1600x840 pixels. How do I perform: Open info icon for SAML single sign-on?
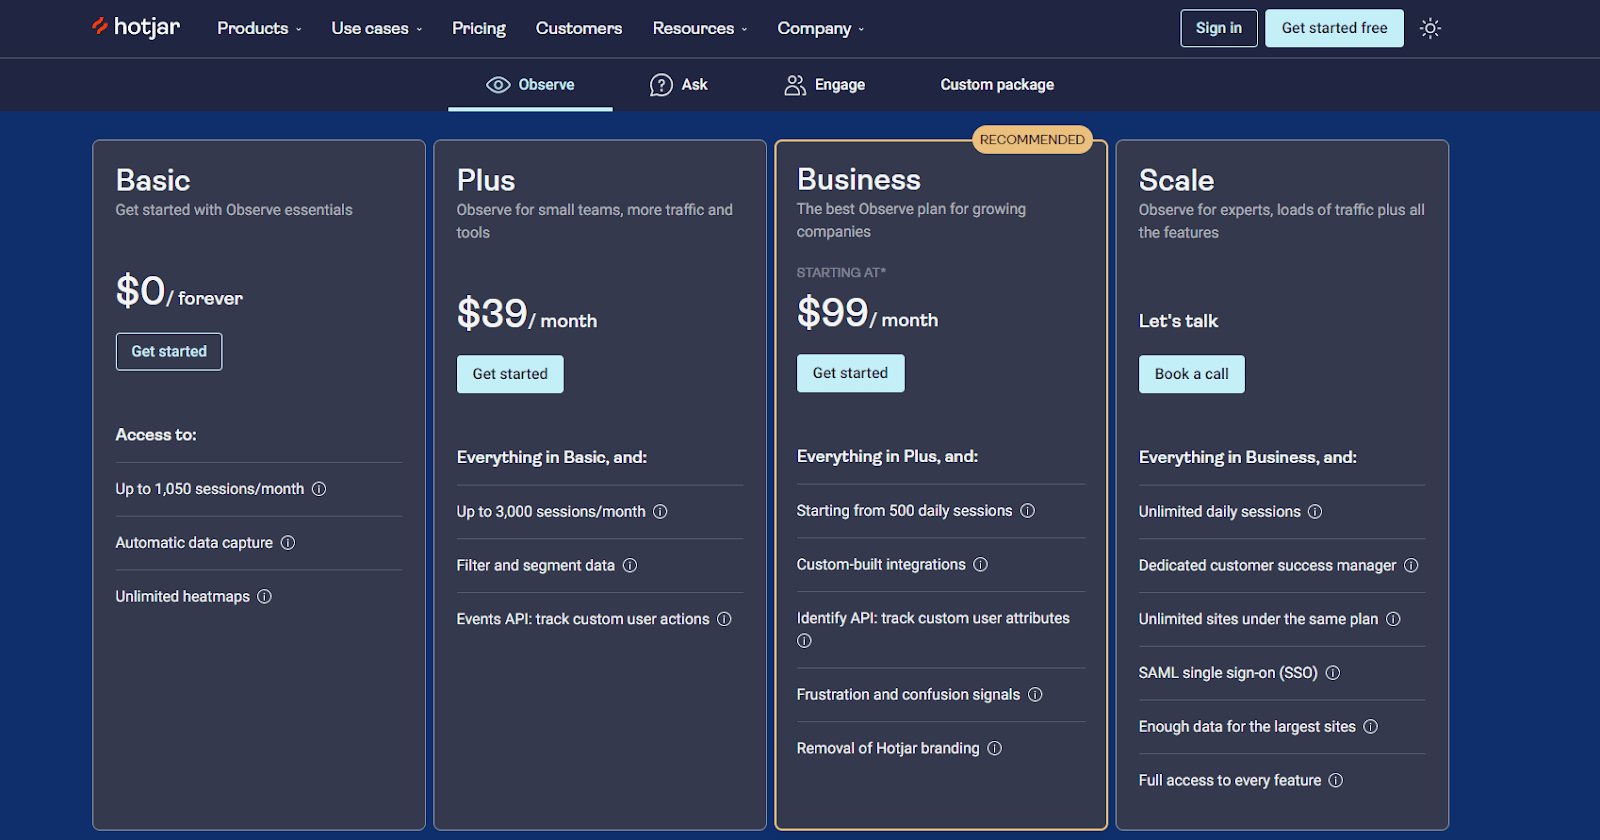pos(1333,673)
